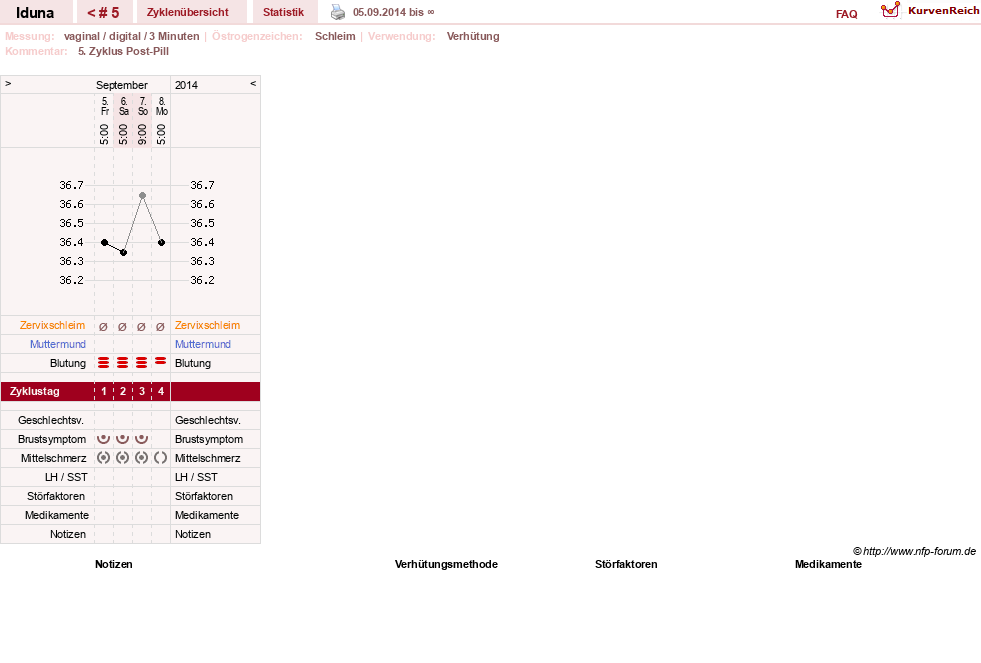This screenshot has width=981, height=663.
Task: Select the lowest temperature point on 6. Sa
Action: [123, 253]
